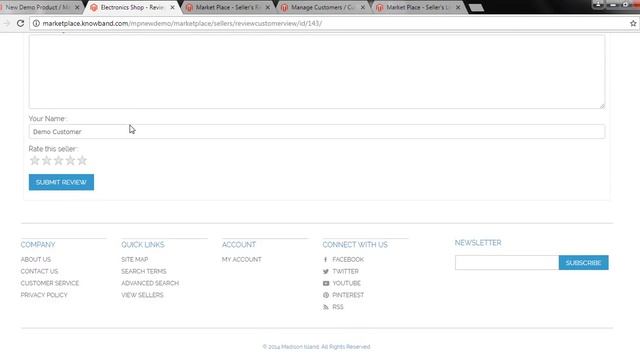This screenshot has height=360, width=640.
Task: Close the last Market Place - Seller's tab
Action: click(458, 7)
